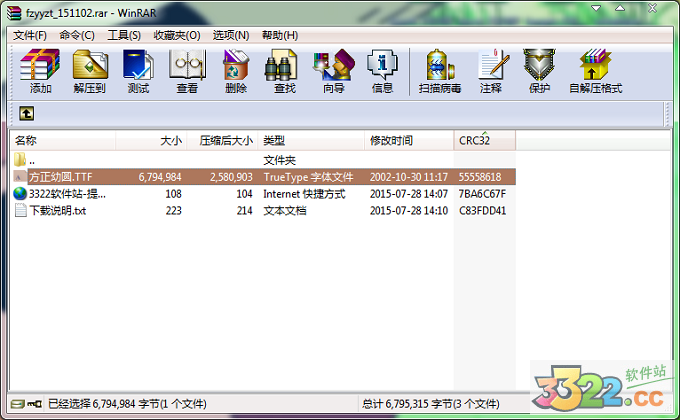Click the date 2002-10-30 11:17
This screenshot has width=680, height=420.
point(409,177)
